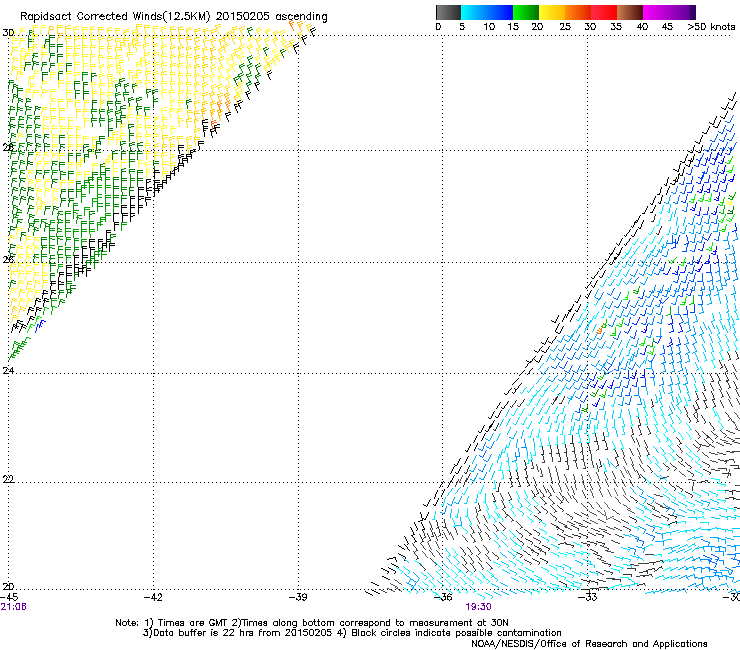Click the red 30-35 knots legend swatch
740x650 pixels.
[x=604, y=12]
